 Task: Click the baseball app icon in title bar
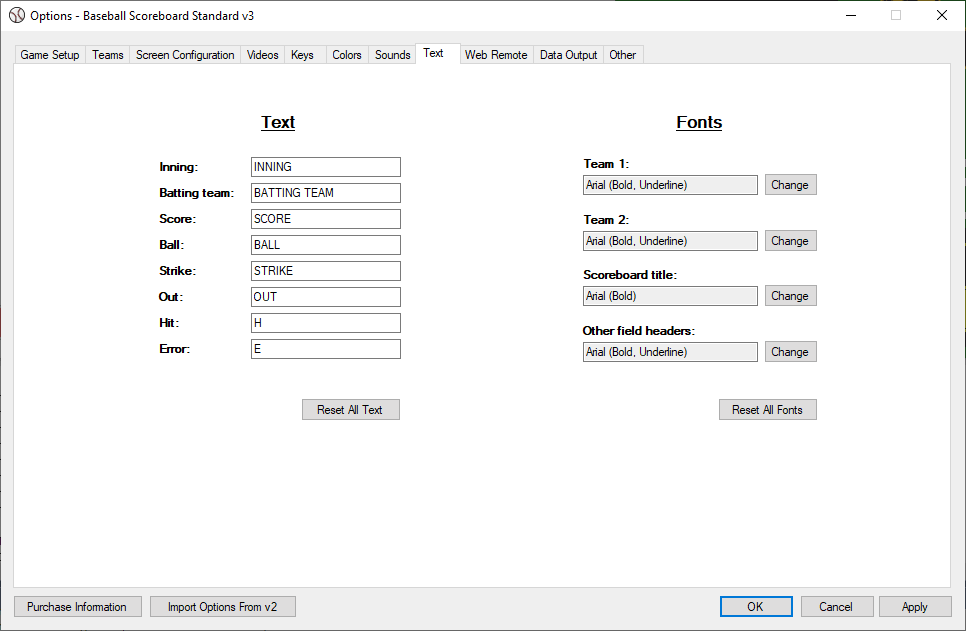pyautogui.click(x=17, y=15)
